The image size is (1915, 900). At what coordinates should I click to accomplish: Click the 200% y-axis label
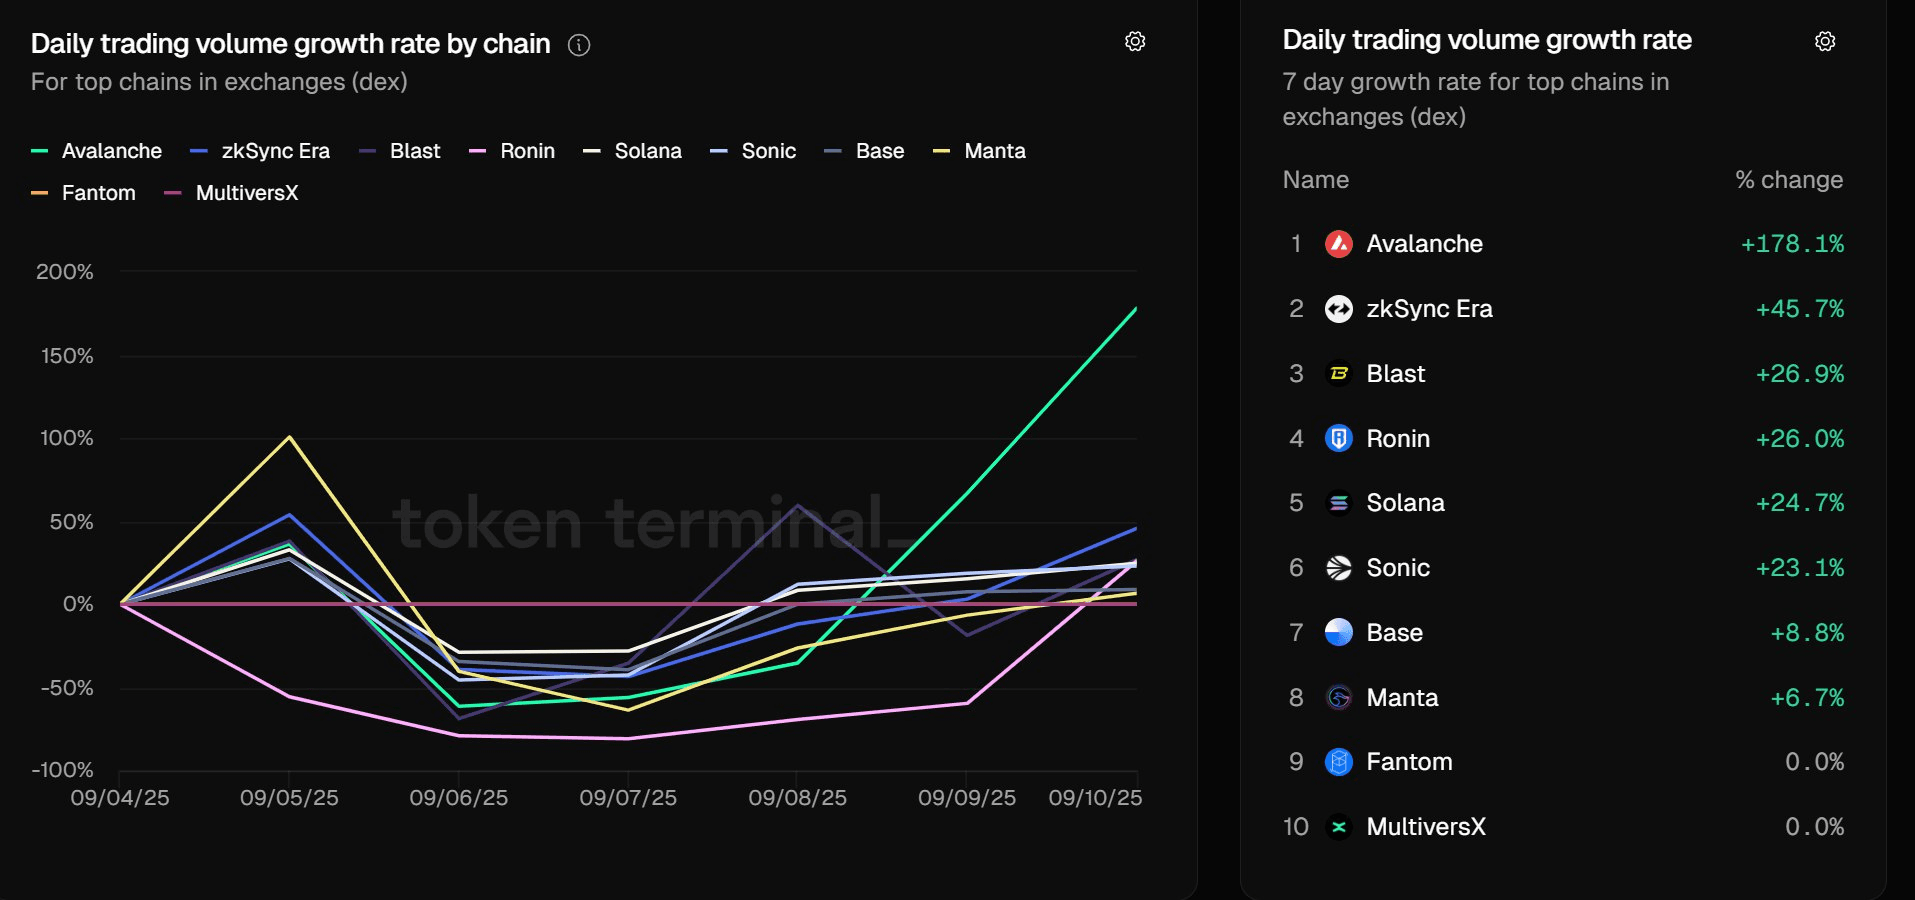[x=65, y=272]
